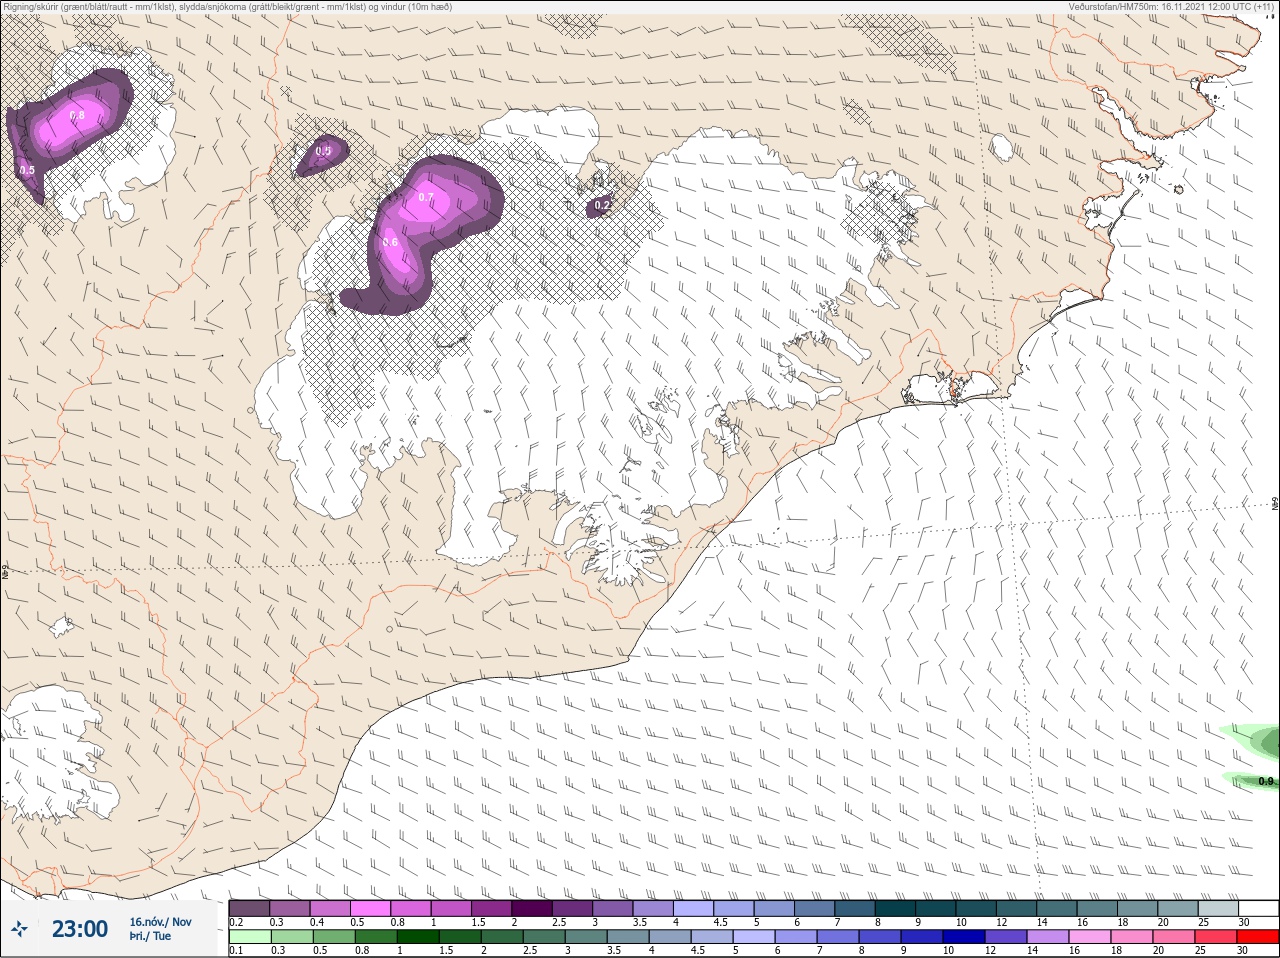
Task: Click the 0.6 precipitation value on the map
Action: coord(390,242)
